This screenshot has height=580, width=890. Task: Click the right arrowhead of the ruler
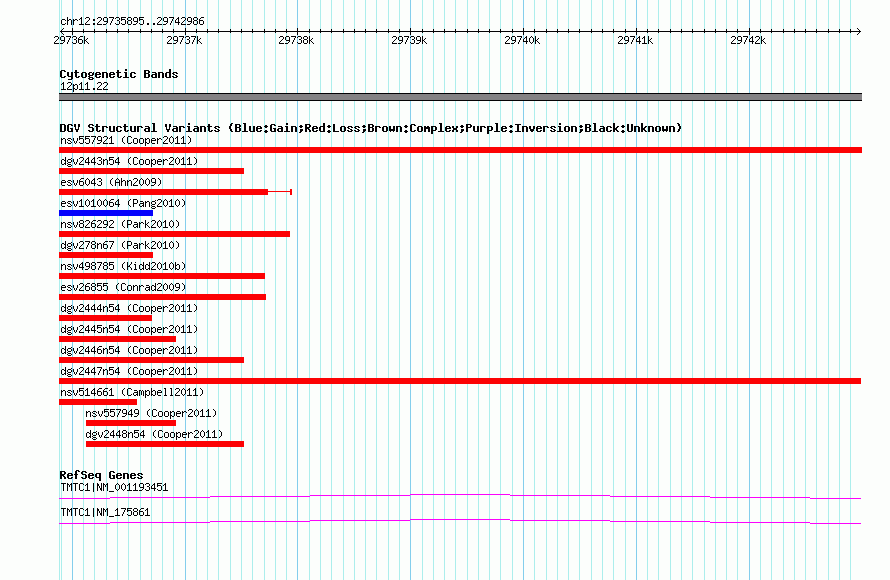coord(859,31)
